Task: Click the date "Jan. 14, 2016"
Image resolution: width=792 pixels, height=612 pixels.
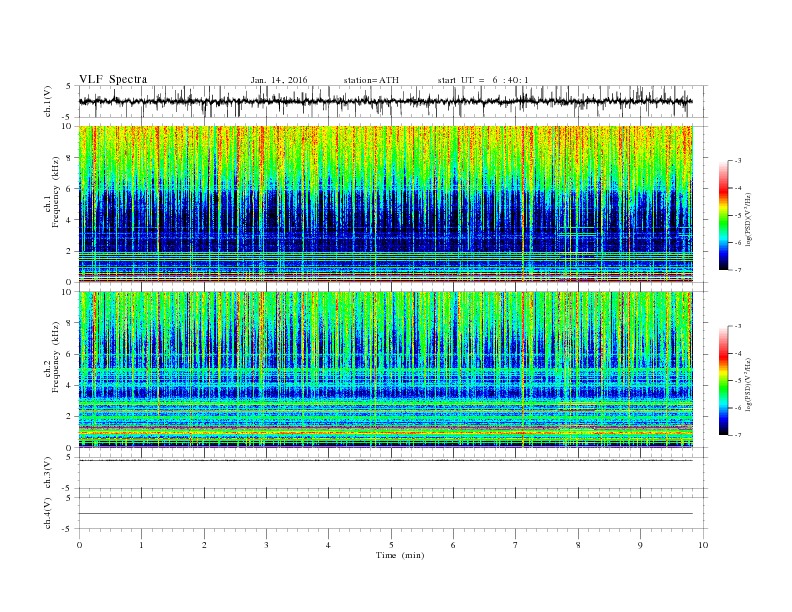Action: tap(279, 80)
